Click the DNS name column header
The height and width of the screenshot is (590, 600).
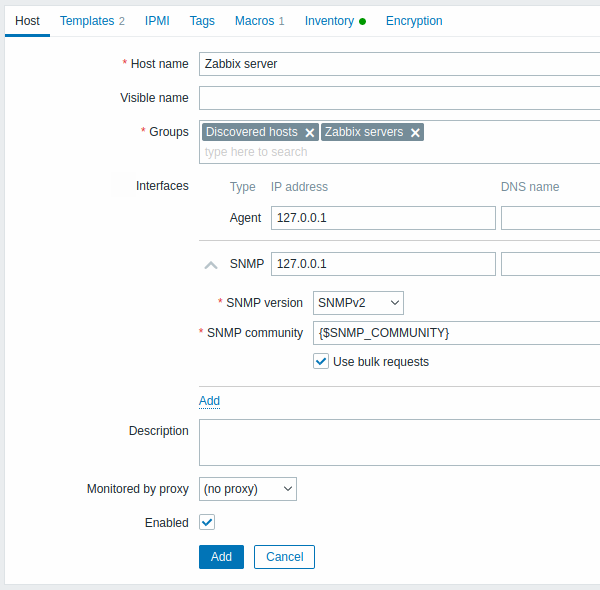(530, 187)
